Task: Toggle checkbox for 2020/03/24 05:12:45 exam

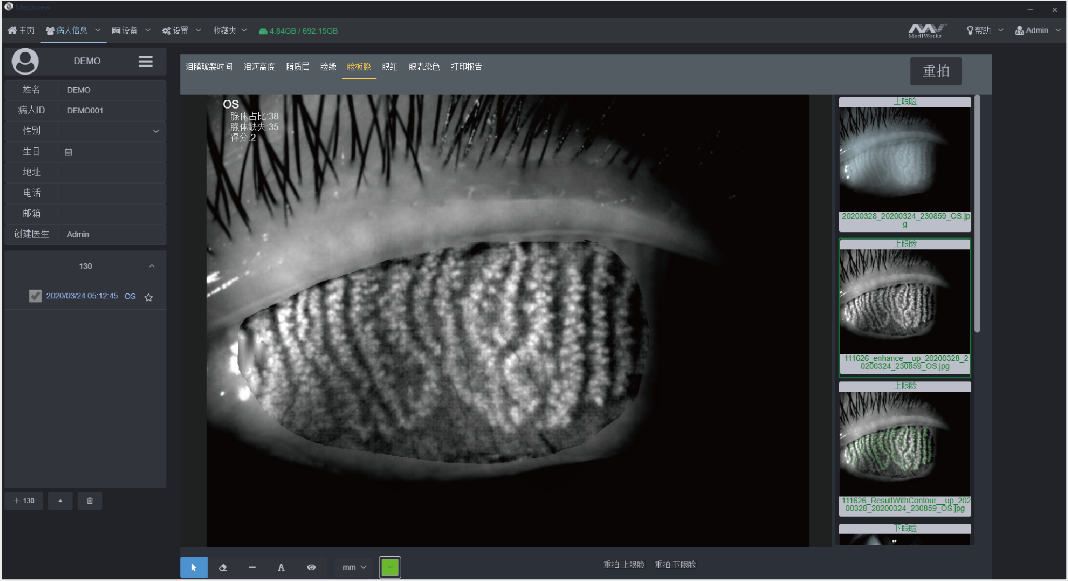Action: (x=35, y=296)
